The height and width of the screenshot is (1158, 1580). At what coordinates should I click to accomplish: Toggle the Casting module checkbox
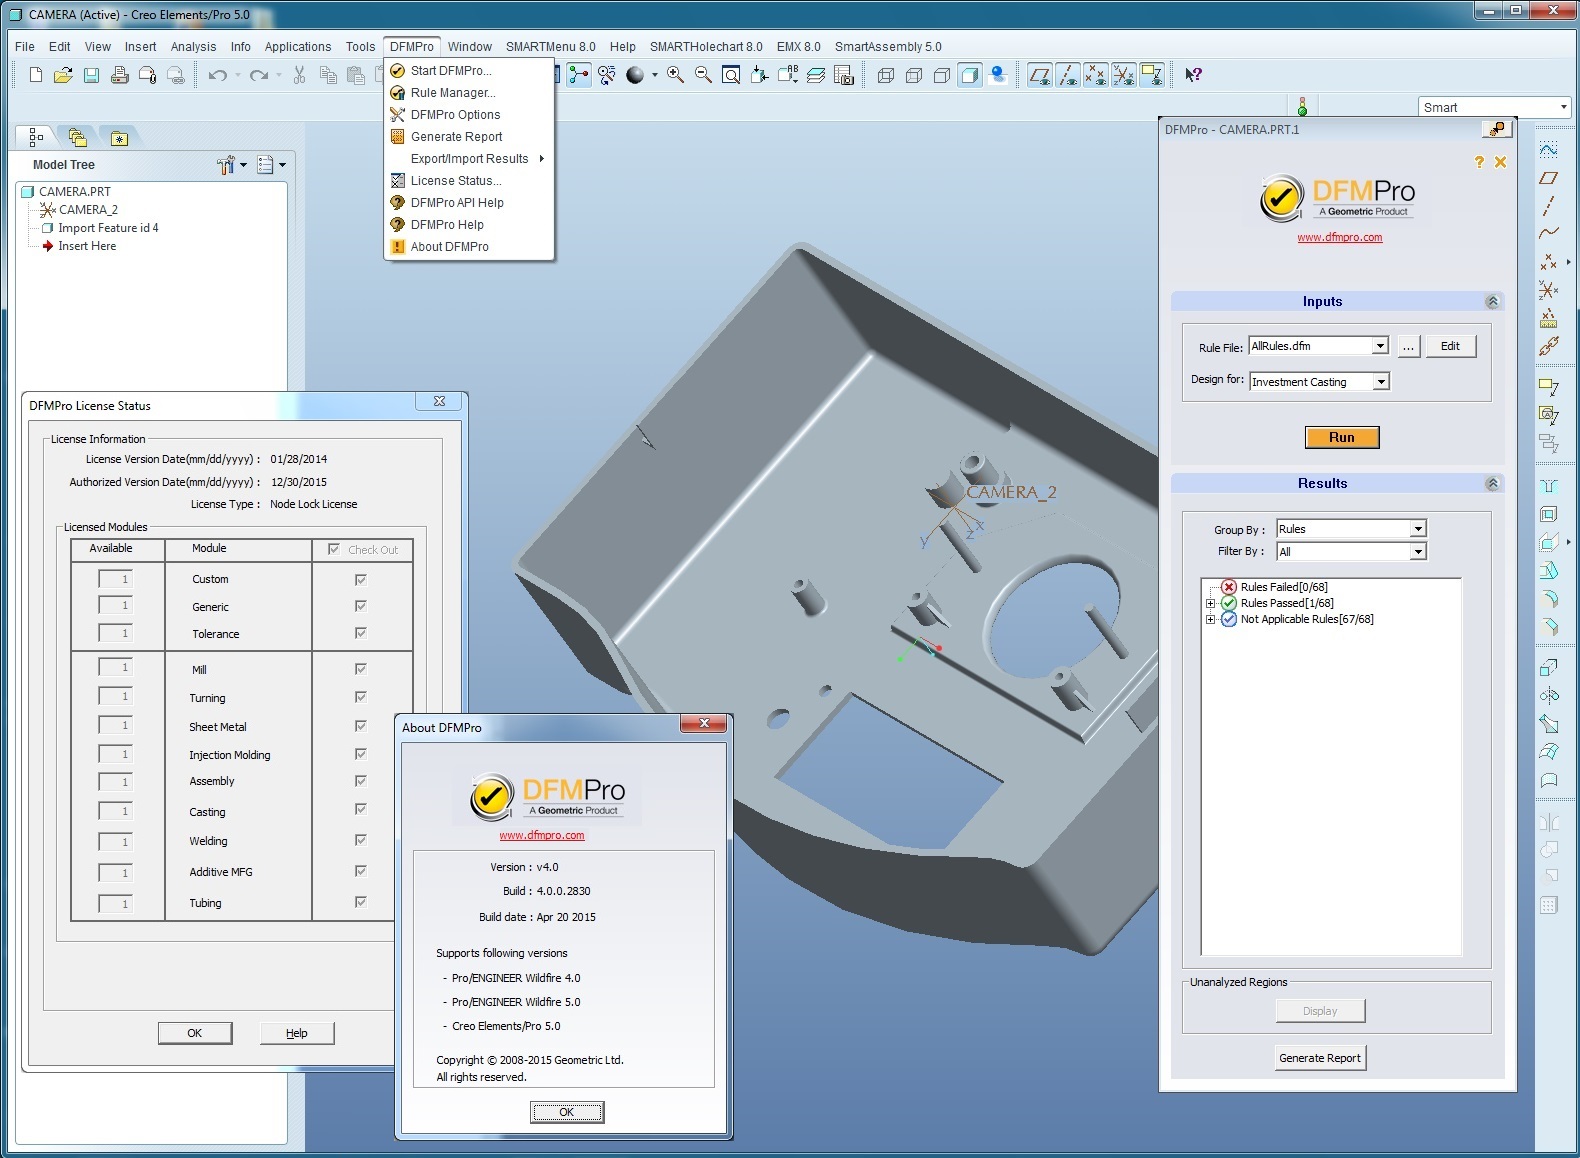[x=361, y=810]
